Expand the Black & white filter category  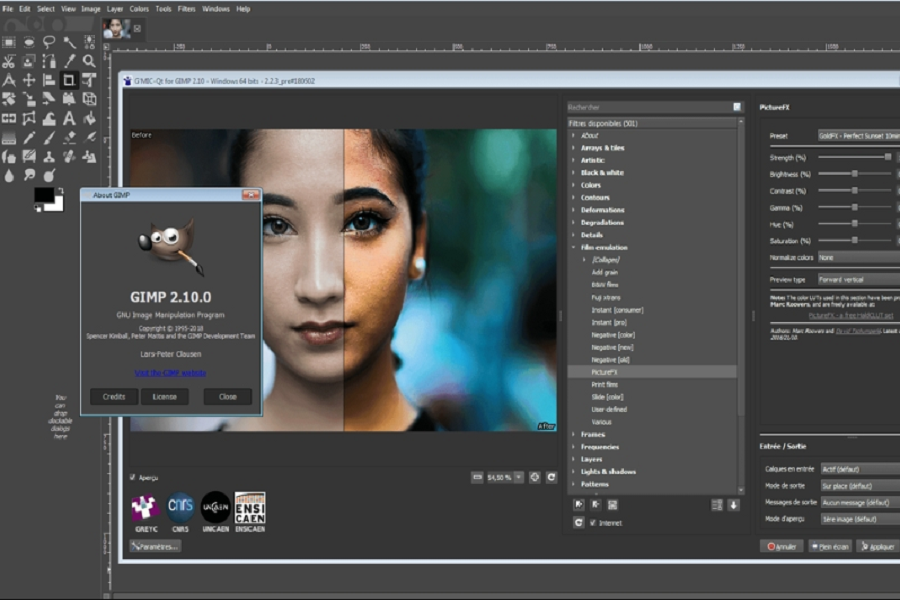coord(573,172)
